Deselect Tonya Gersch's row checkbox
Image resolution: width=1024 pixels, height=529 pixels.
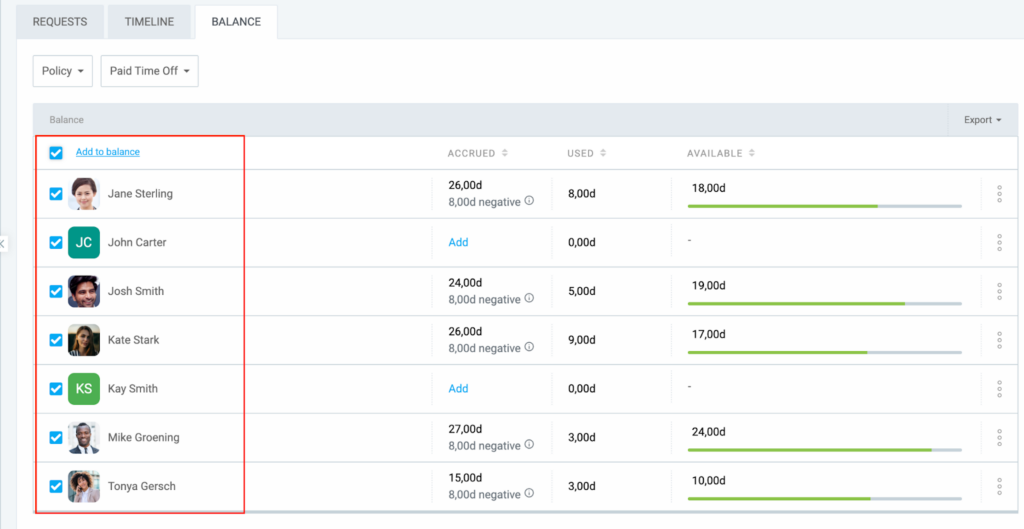click(x=56, y=487)
